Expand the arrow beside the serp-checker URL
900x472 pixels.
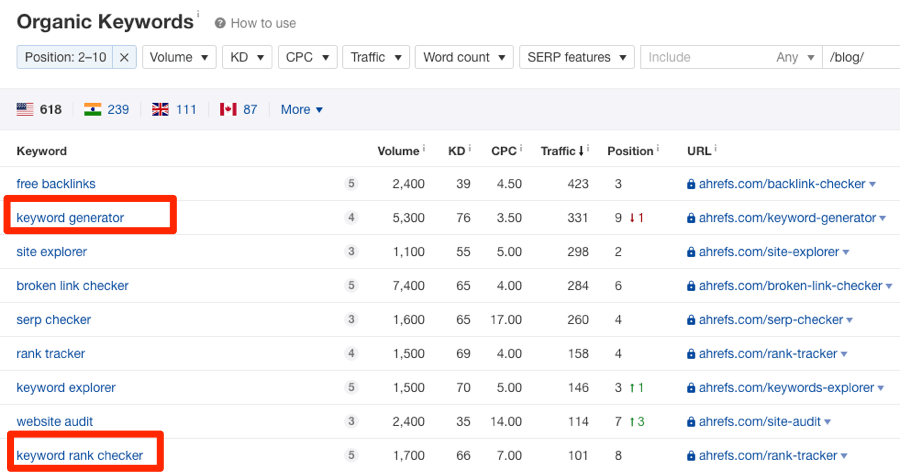click(x=849, y=320)
